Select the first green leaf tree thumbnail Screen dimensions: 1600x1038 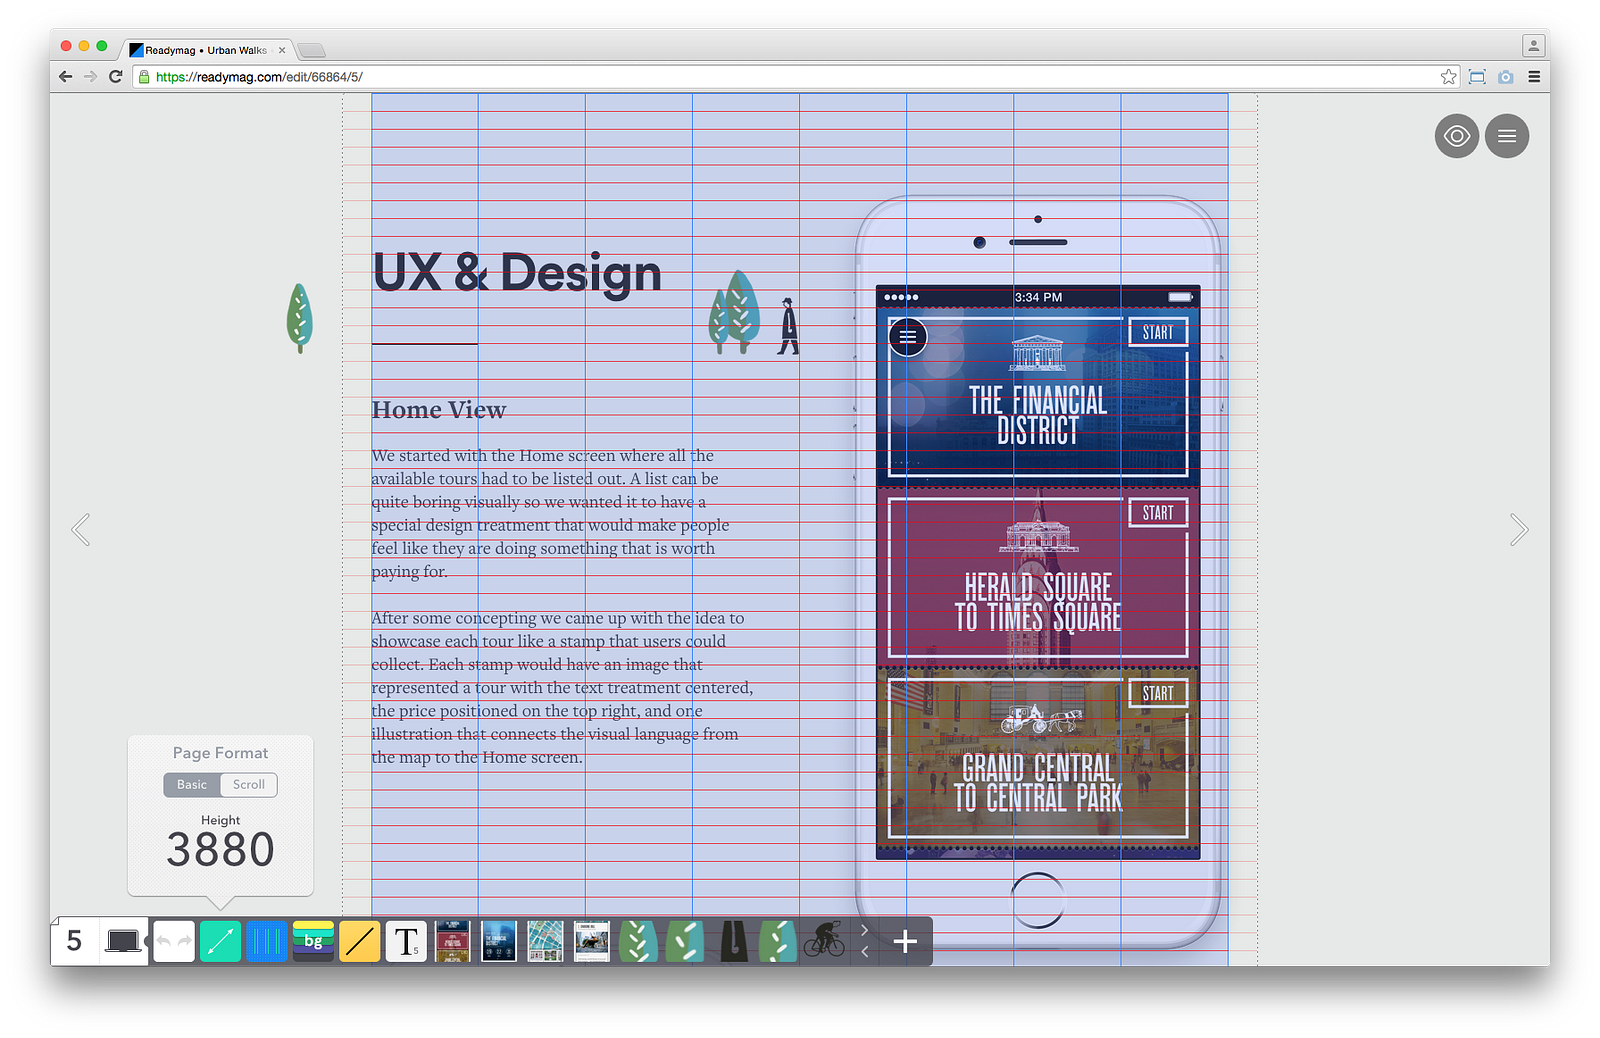(638, 941)
